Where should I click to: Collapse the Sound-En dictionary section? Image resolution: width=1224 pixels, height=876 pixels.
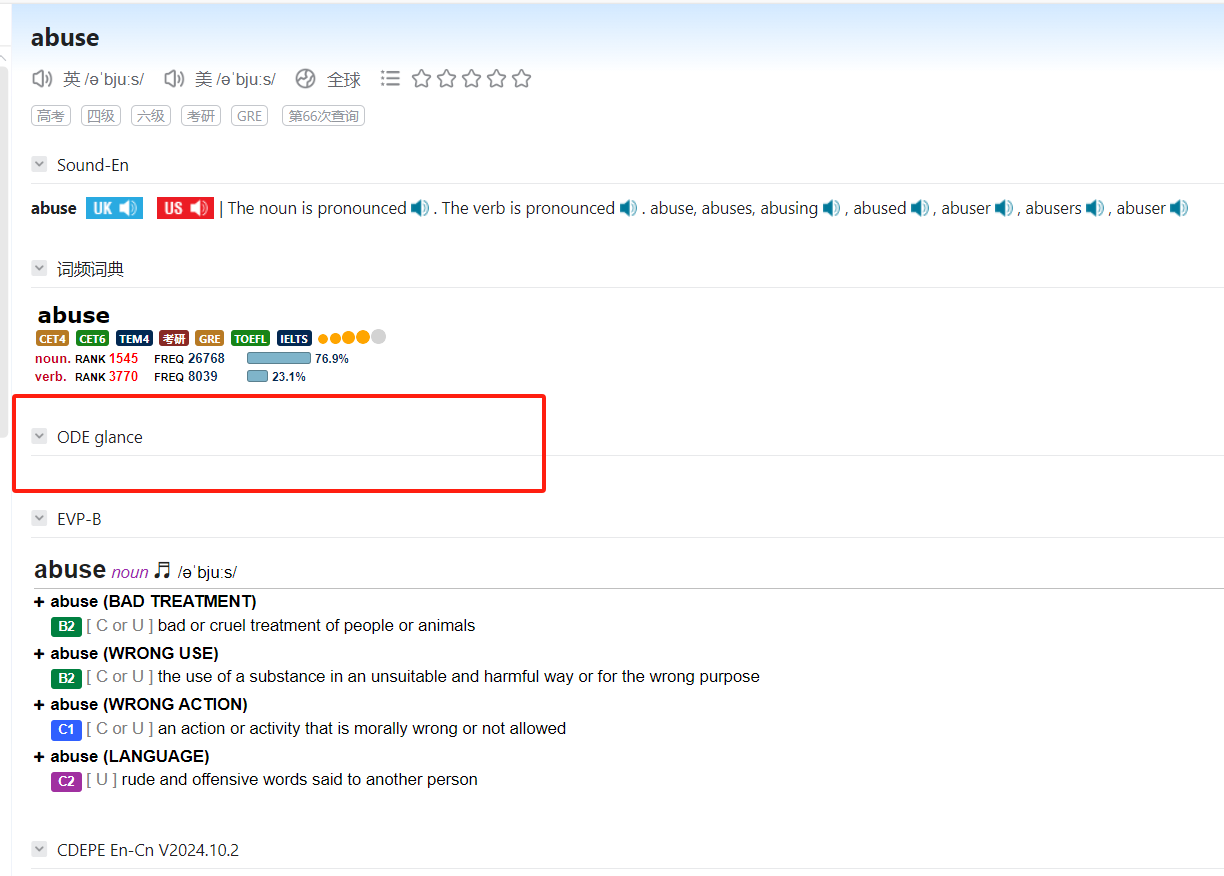39,164
